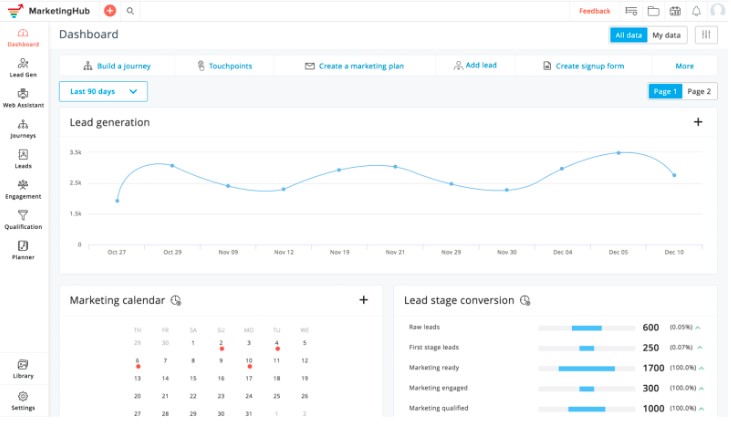Select day 2 on marketing calendar
The width and height of the screenshot is (731, 429).
coord(221,344)
